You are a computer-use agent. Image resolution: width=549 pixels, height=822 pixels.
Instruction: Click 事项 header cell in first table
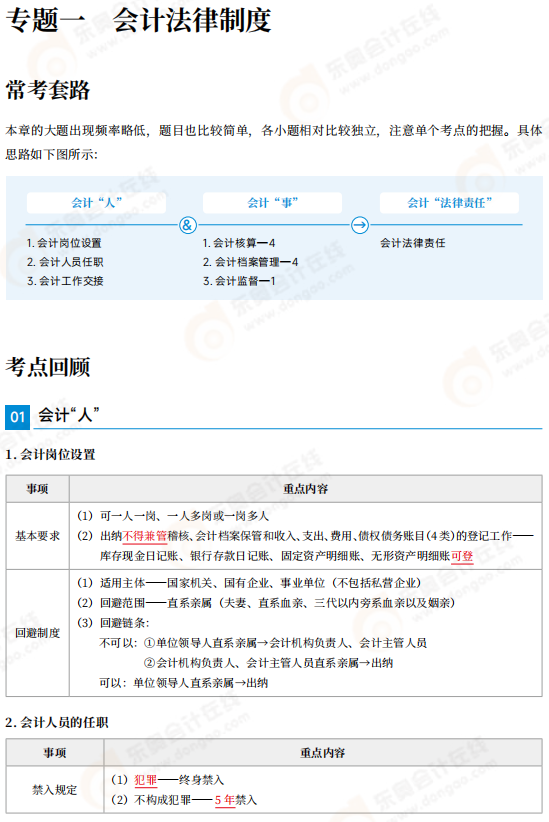coord(38,489)
